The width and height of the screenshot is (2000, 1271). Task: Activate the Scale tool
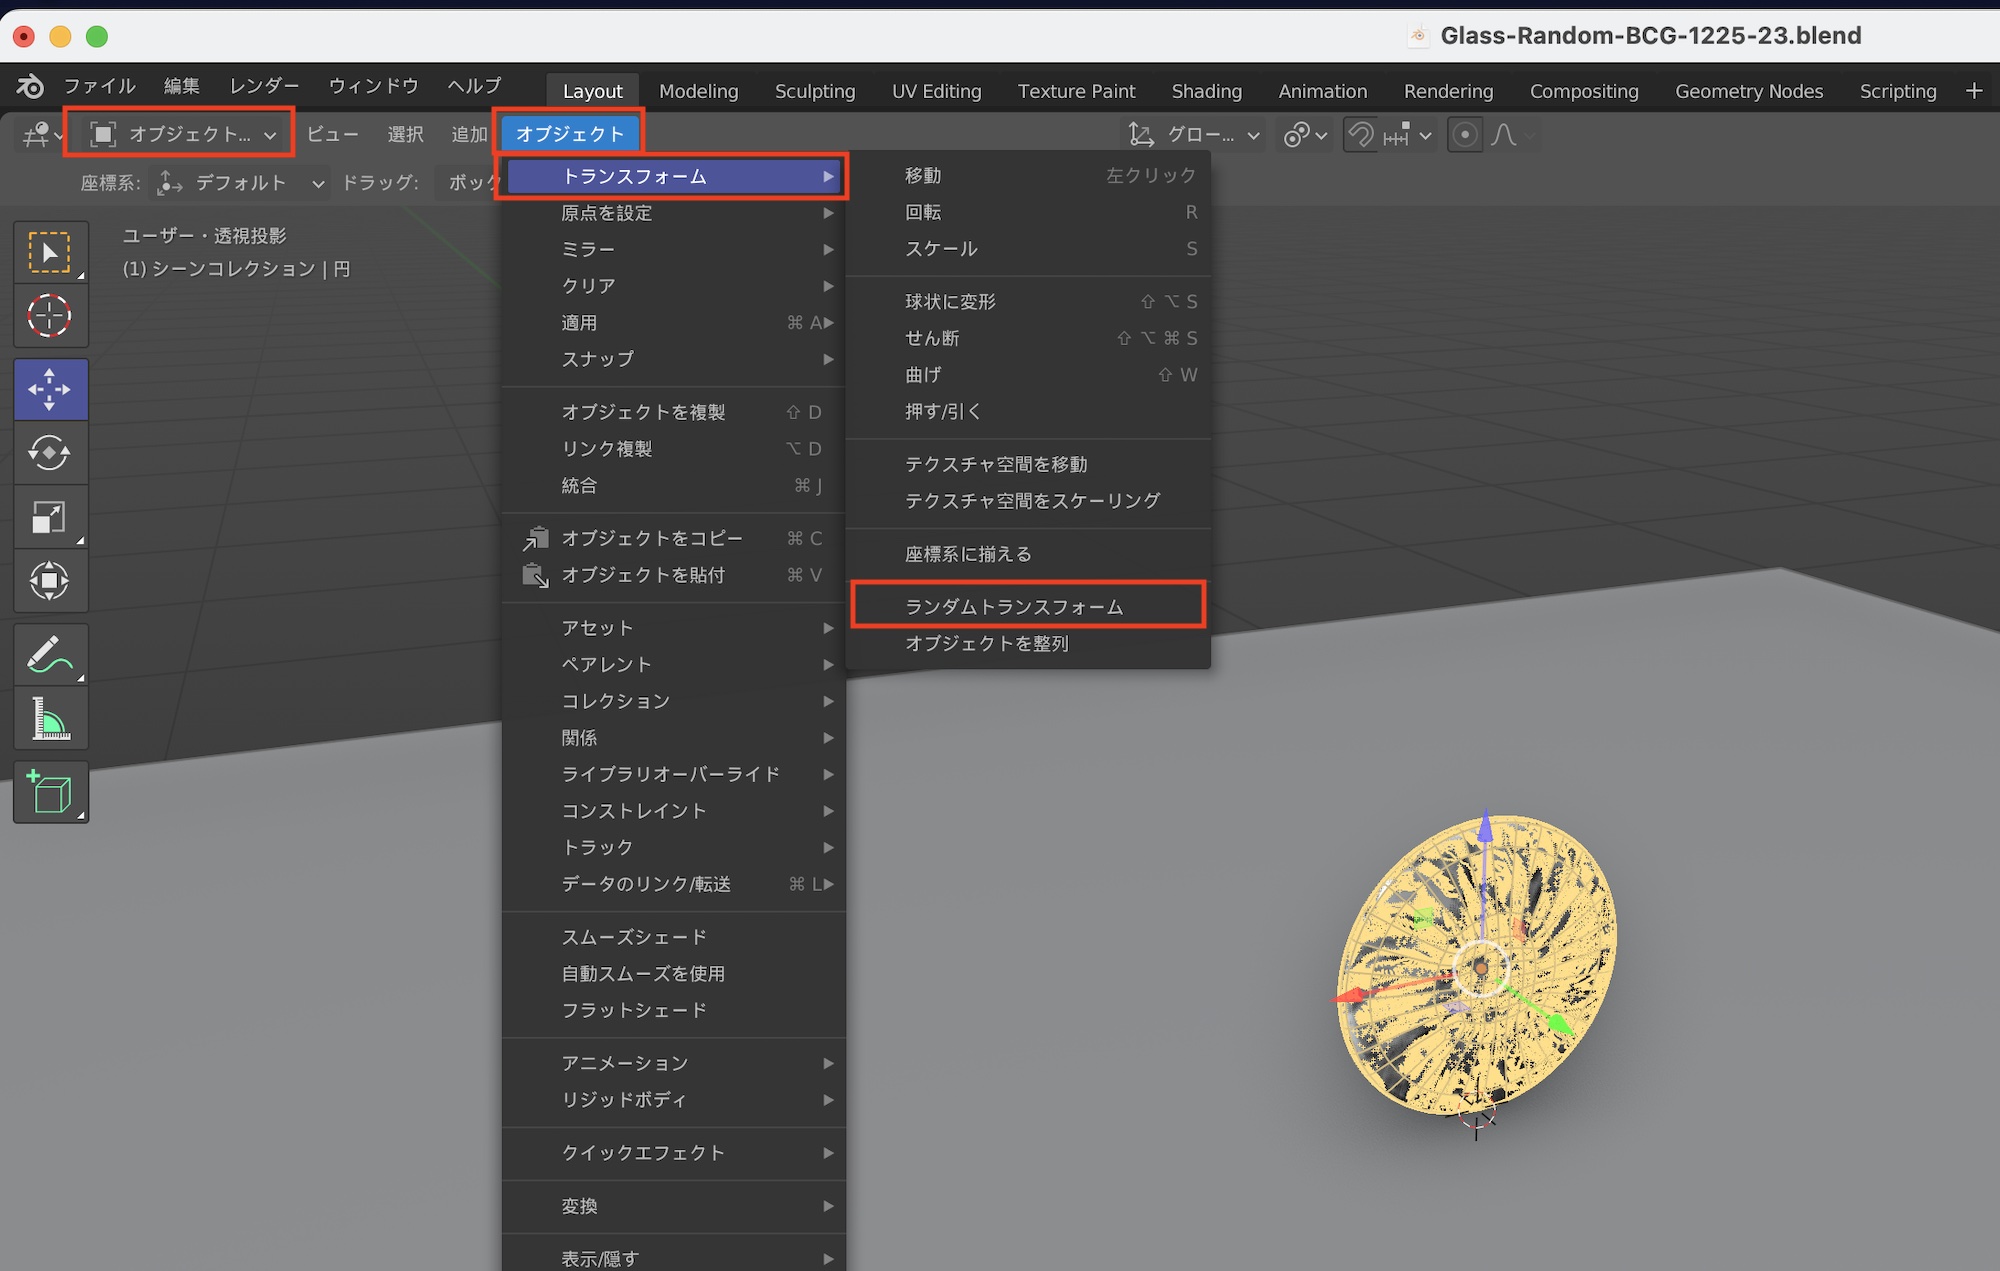click(x=49, y=517)
